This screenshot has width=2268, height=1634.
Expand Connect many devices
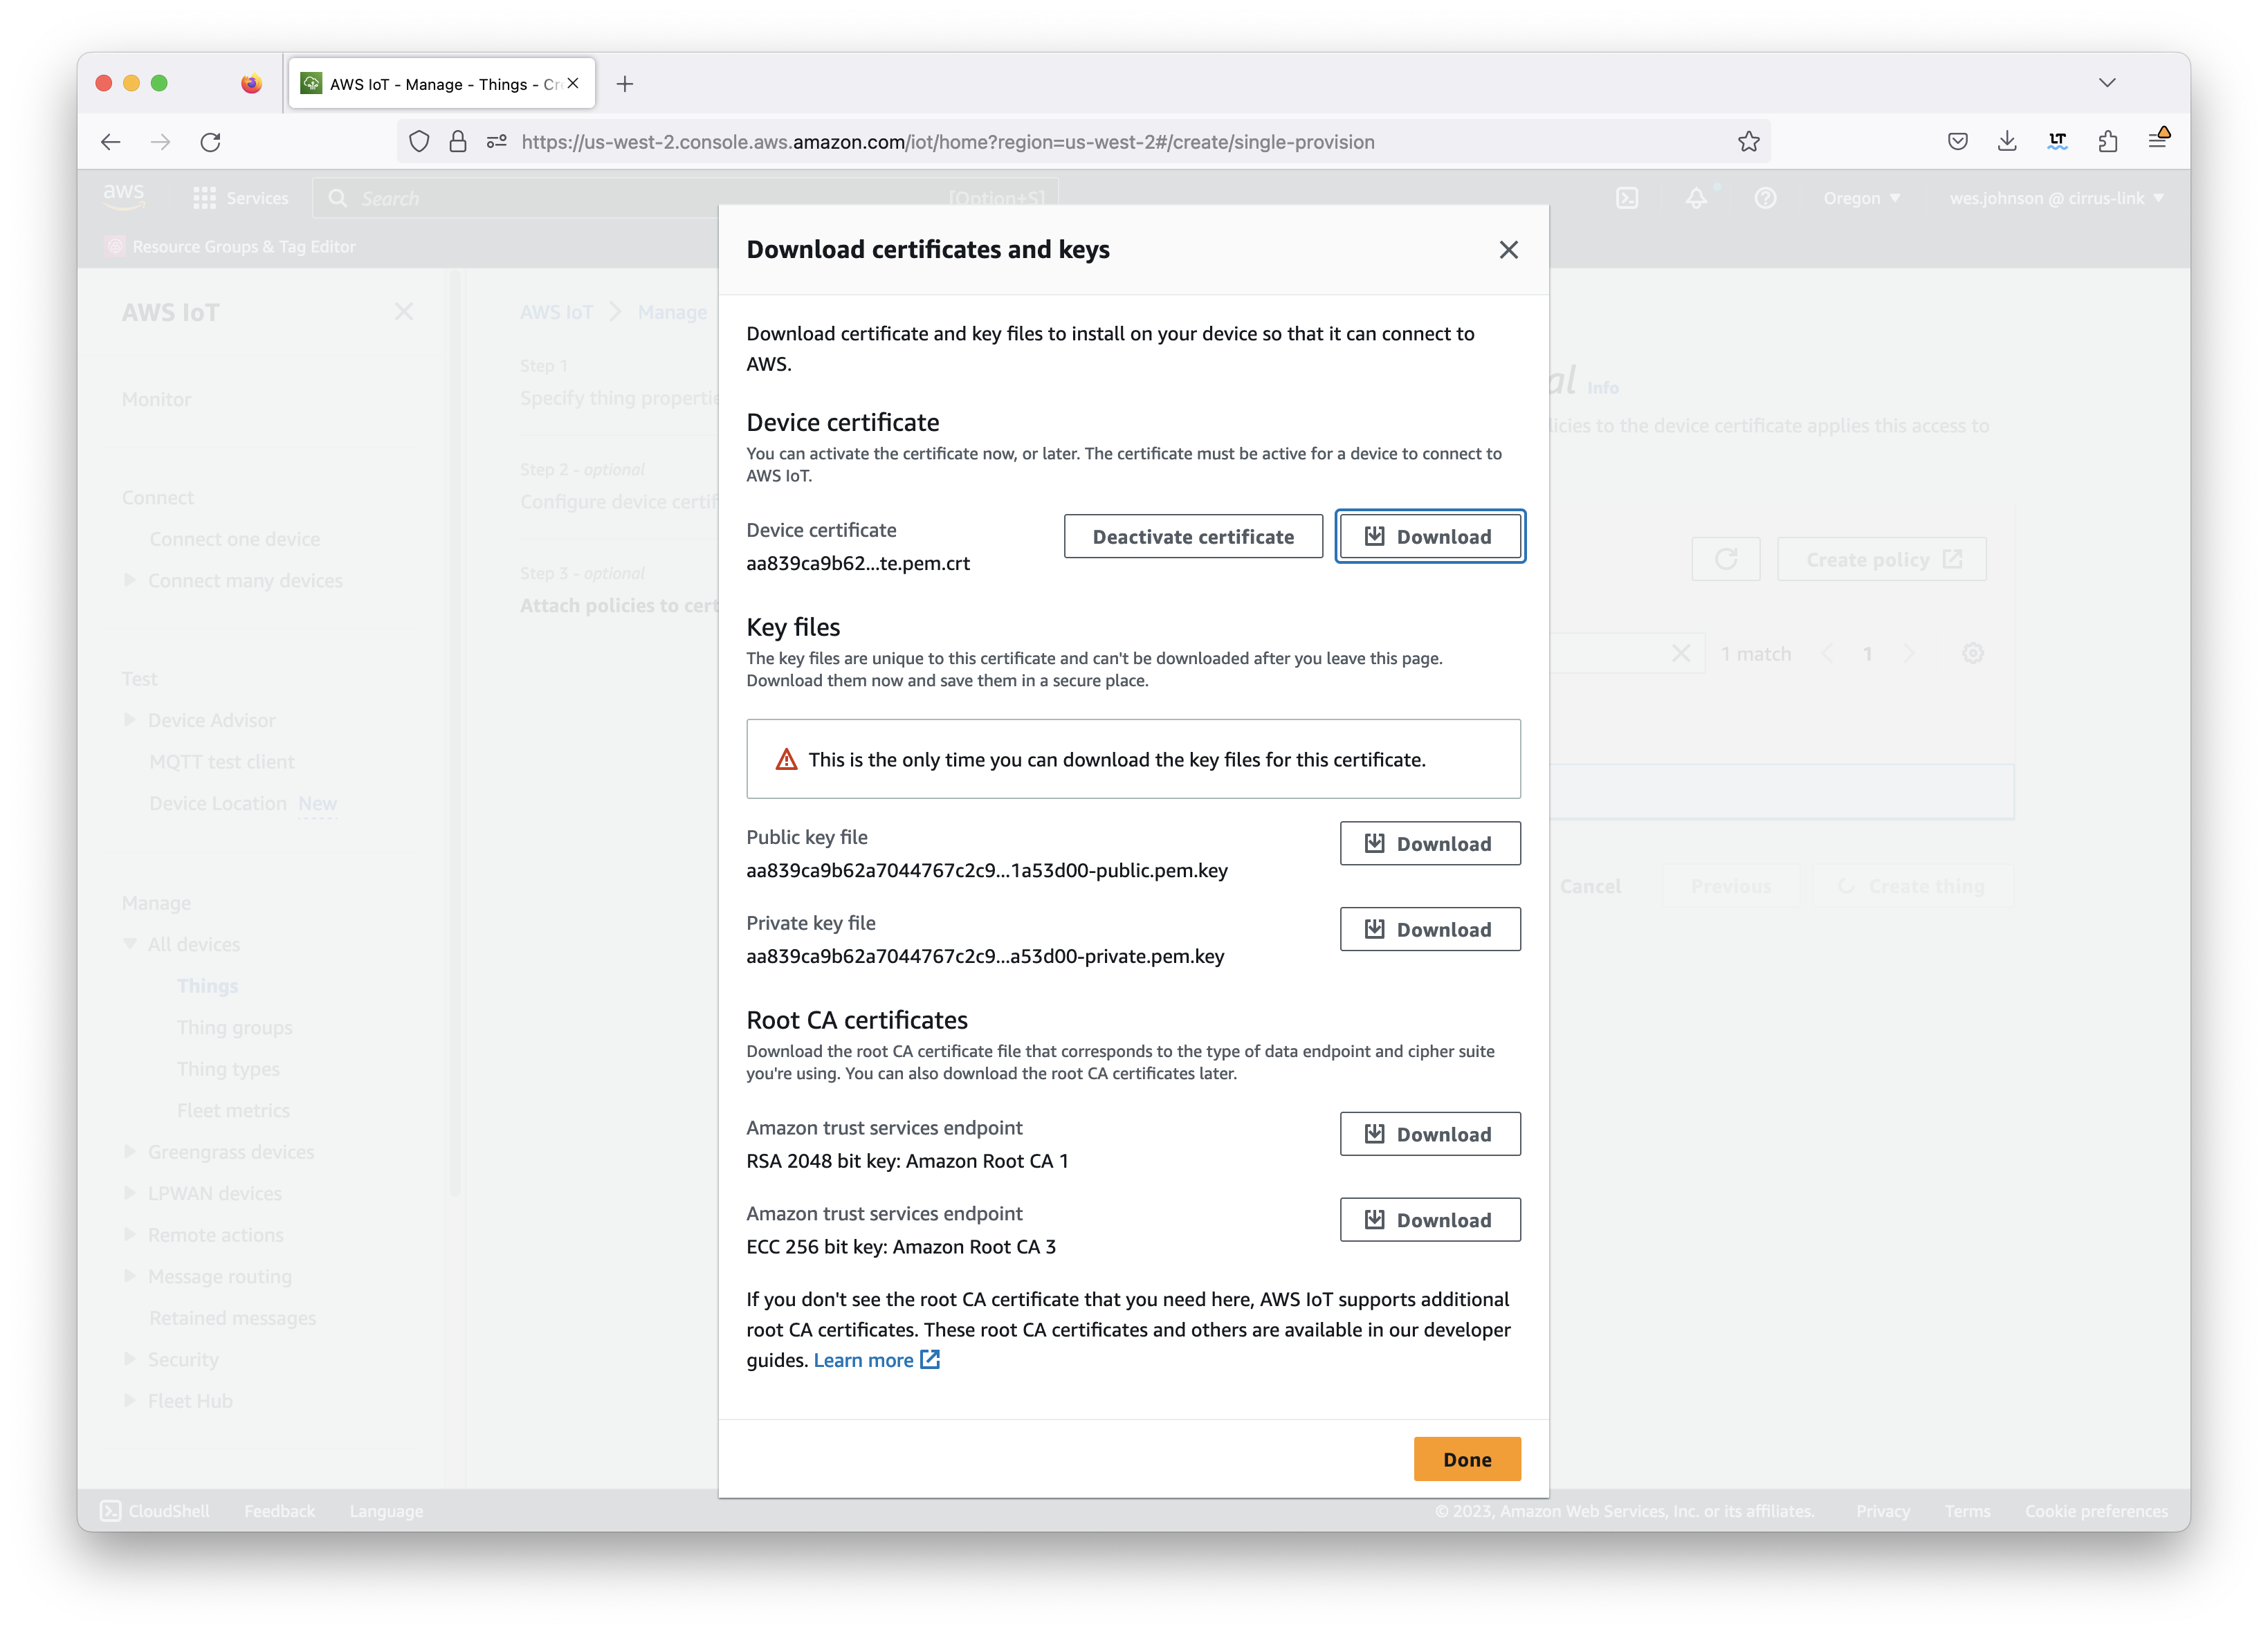pyautogui.click(x=129, y=580)
